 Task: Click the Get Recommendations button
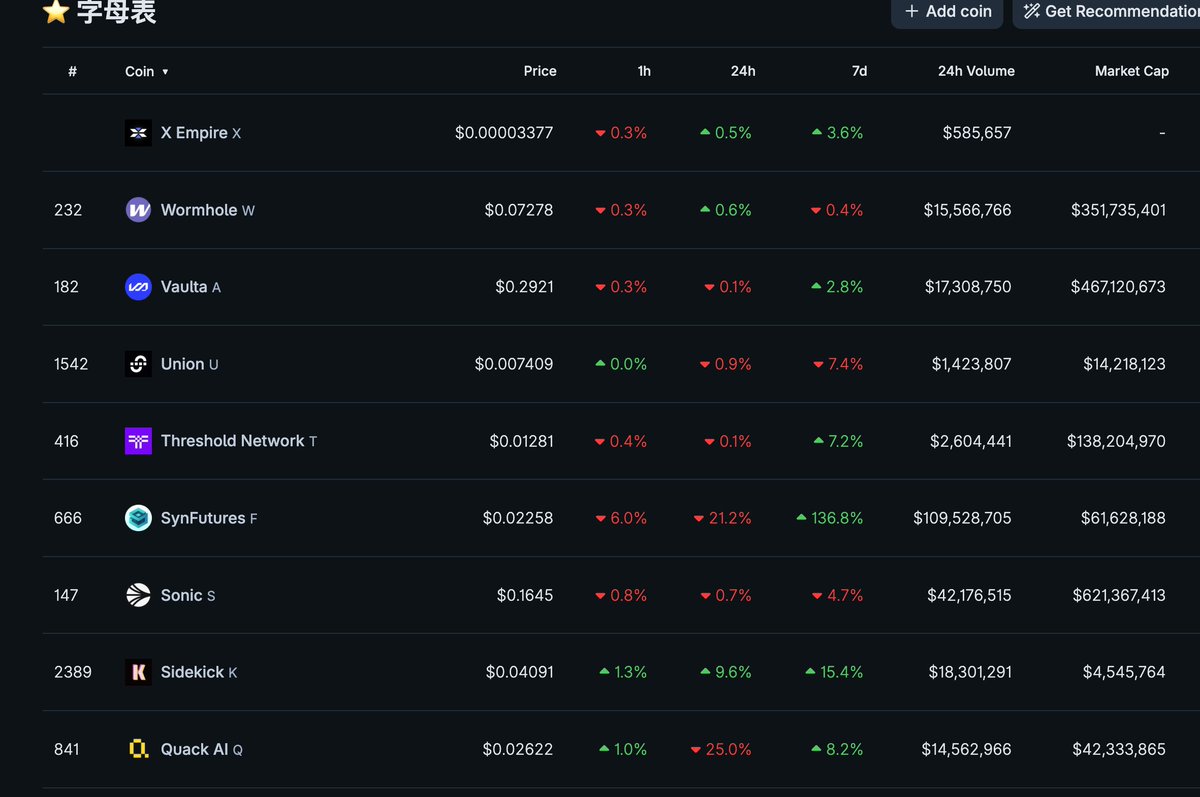[1110, 12]
